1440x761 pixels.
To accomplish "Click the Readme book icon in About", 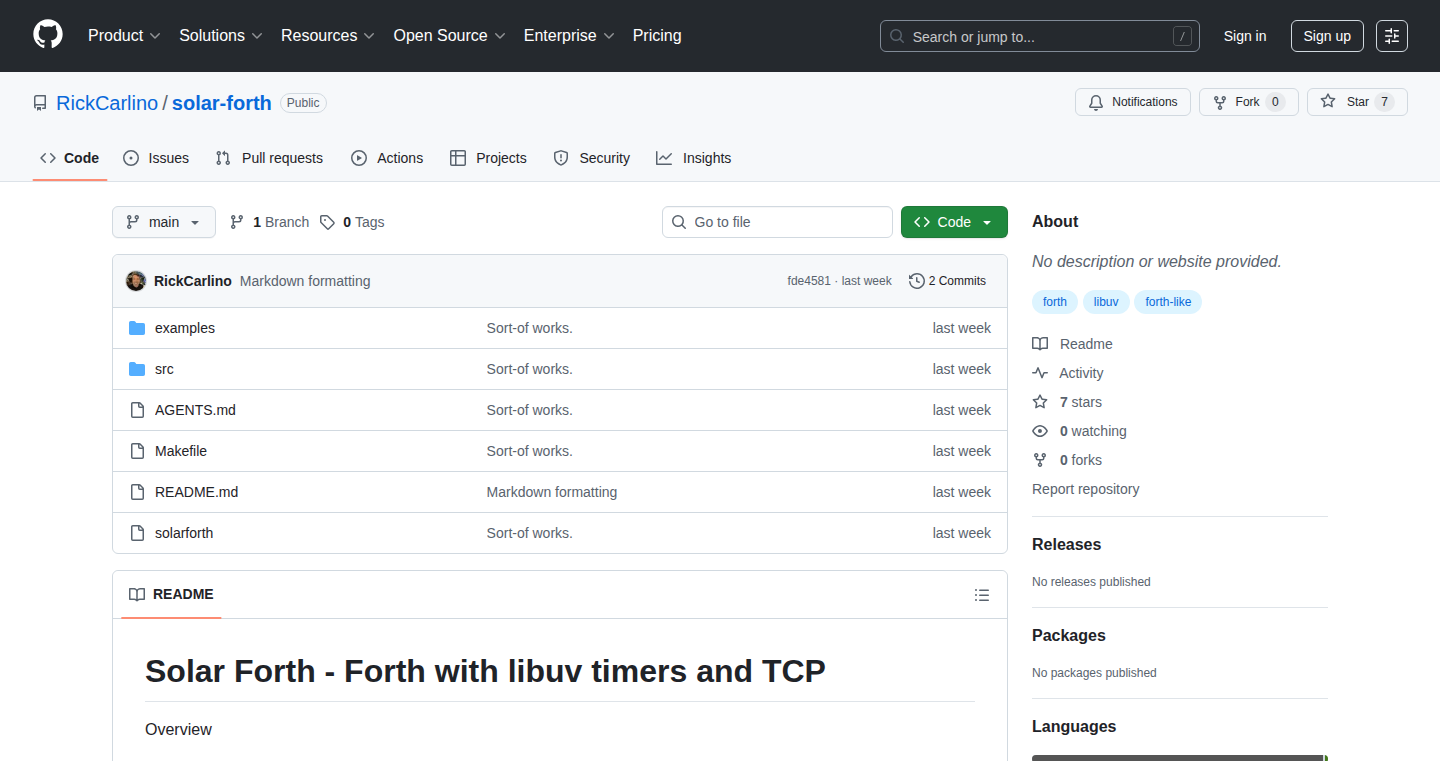I will coord(1040,344).
